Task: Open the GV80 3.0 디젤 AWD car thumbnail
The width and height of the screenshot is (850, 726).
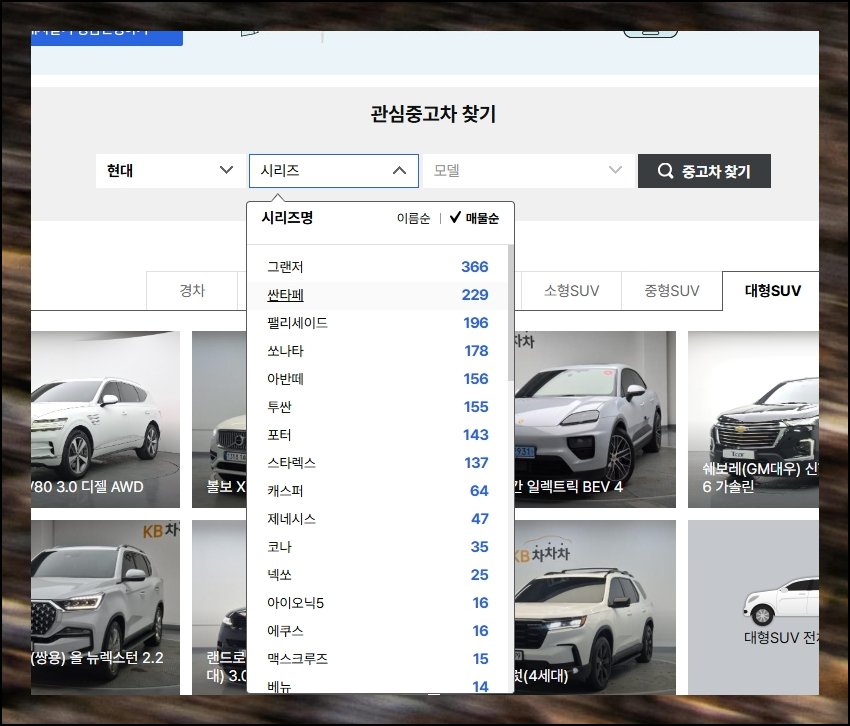Action: pyautogui.click(x=105, y=420)
